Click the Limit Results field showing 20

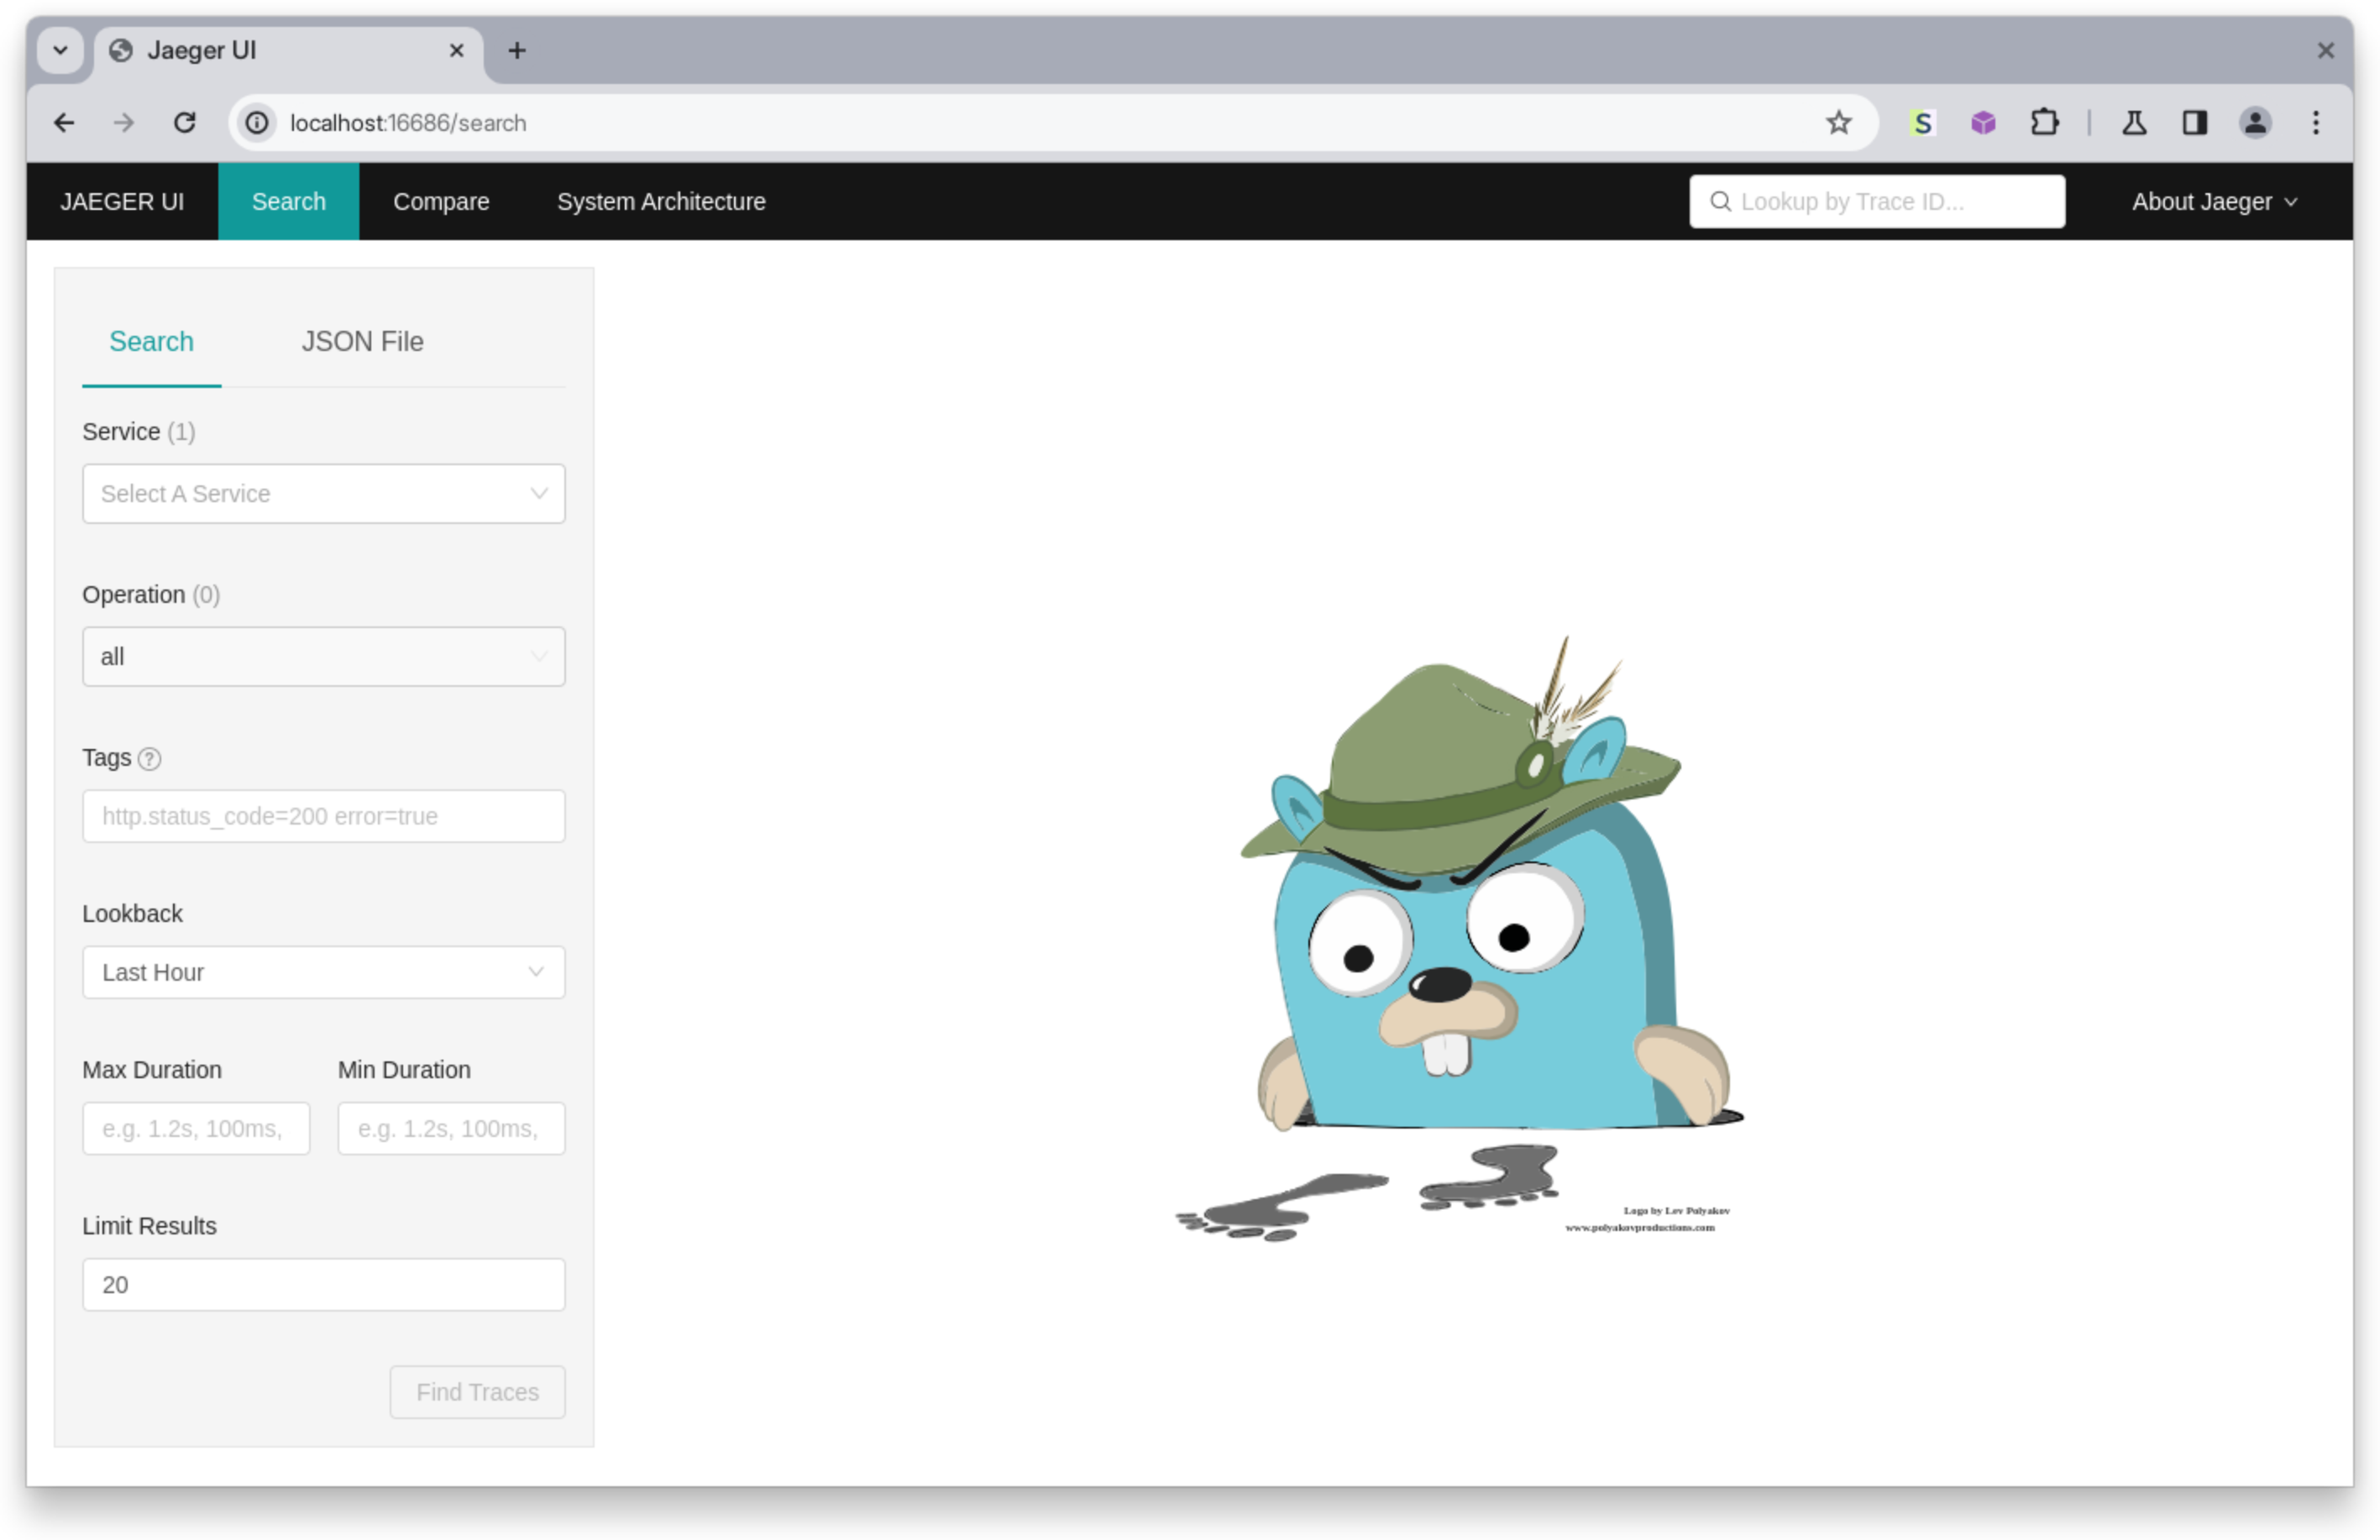(324, 1286)
